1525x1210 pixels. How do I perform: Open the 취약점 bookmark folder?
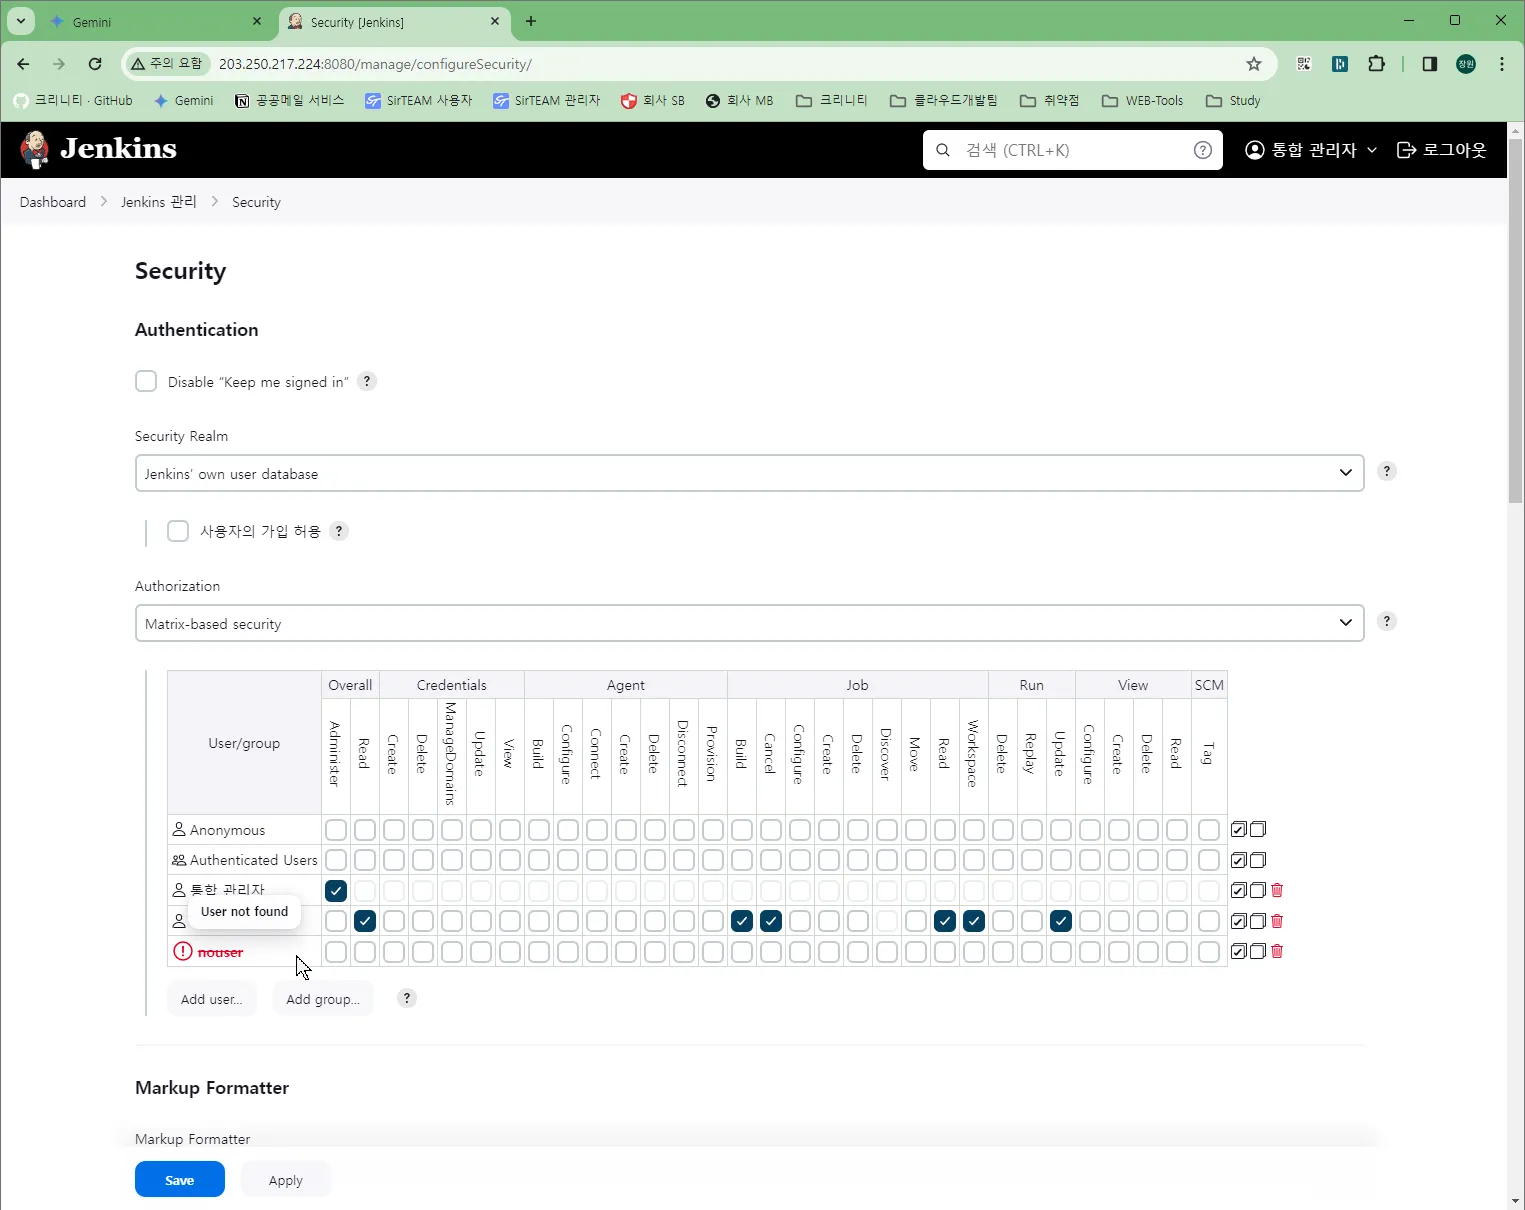pos(1050,101)
